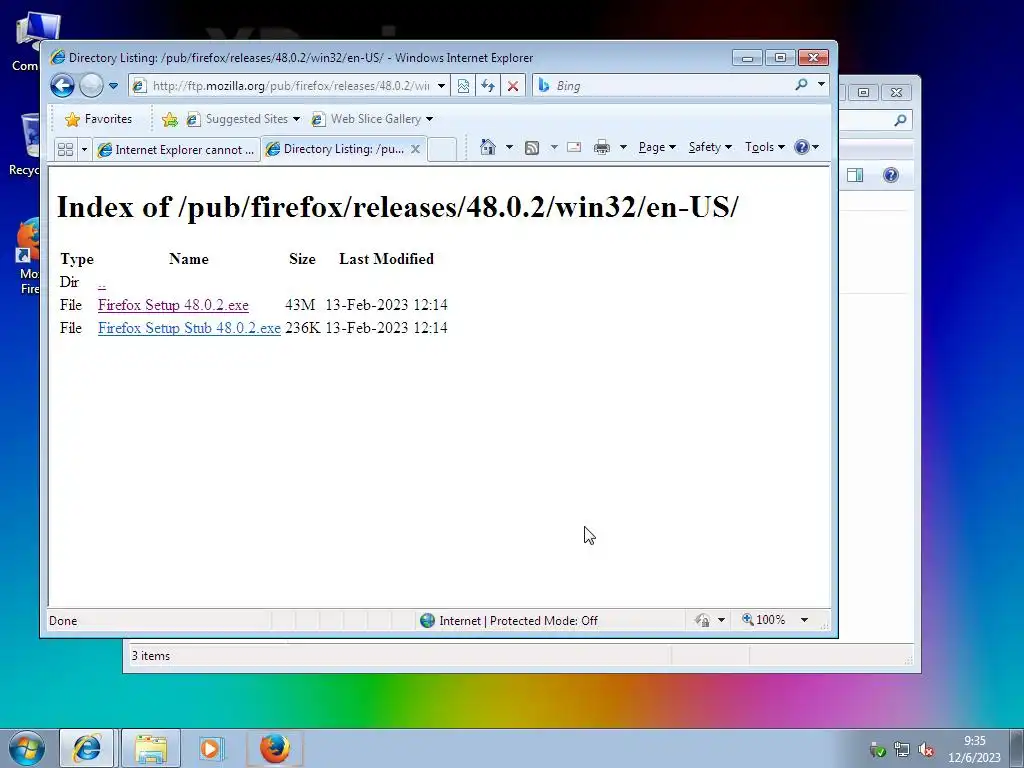The height and width of the screenshot is (768, 1024).
Task: Expand the Home button dropdown arrow
Action: coord(509,147)
